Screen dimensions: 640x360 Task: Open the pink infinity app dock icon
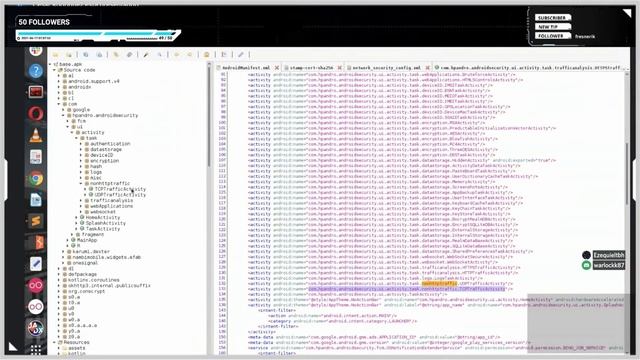pos(36,285)
